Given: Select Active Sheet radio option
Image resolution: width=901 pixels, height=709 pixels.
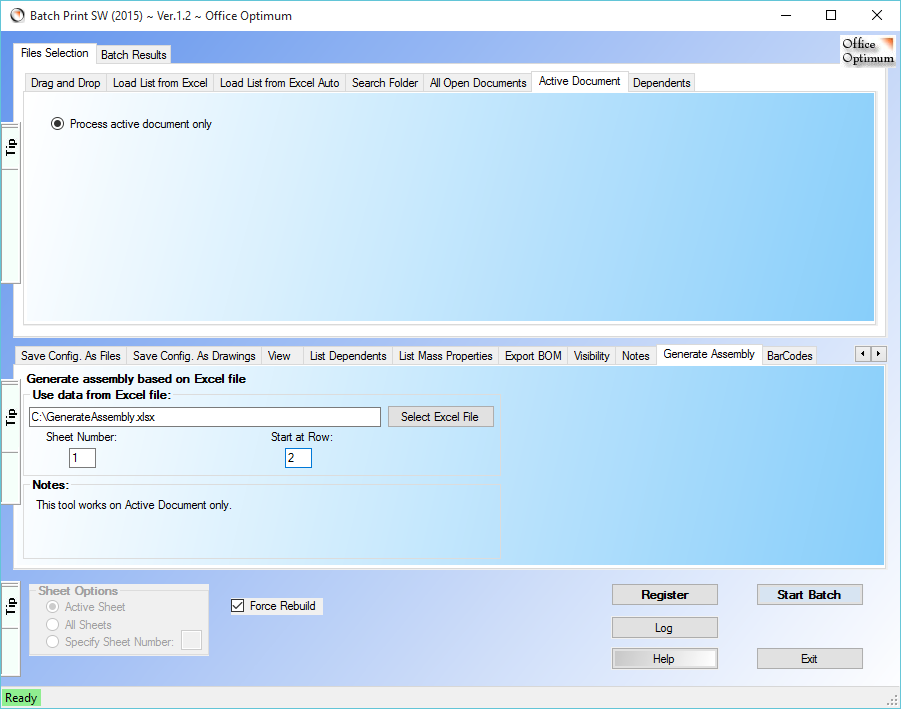Looking at the screenshot, I should (88, 607).
